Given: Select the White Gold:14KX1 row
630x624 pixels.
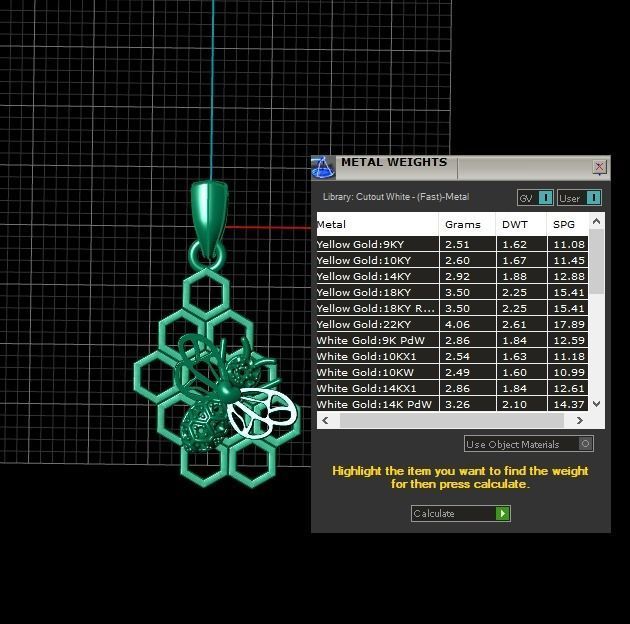Looking at the screenshot, I should click(x=452, y=388).
